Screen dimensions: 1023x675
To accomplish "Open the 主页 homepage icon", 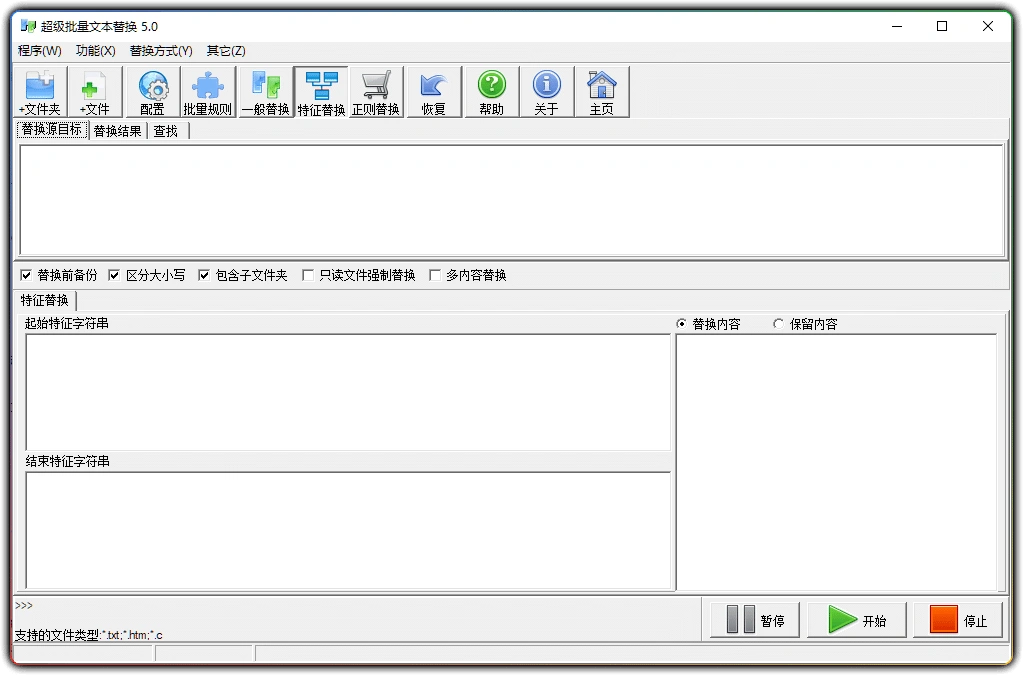I will pos(602,91).
